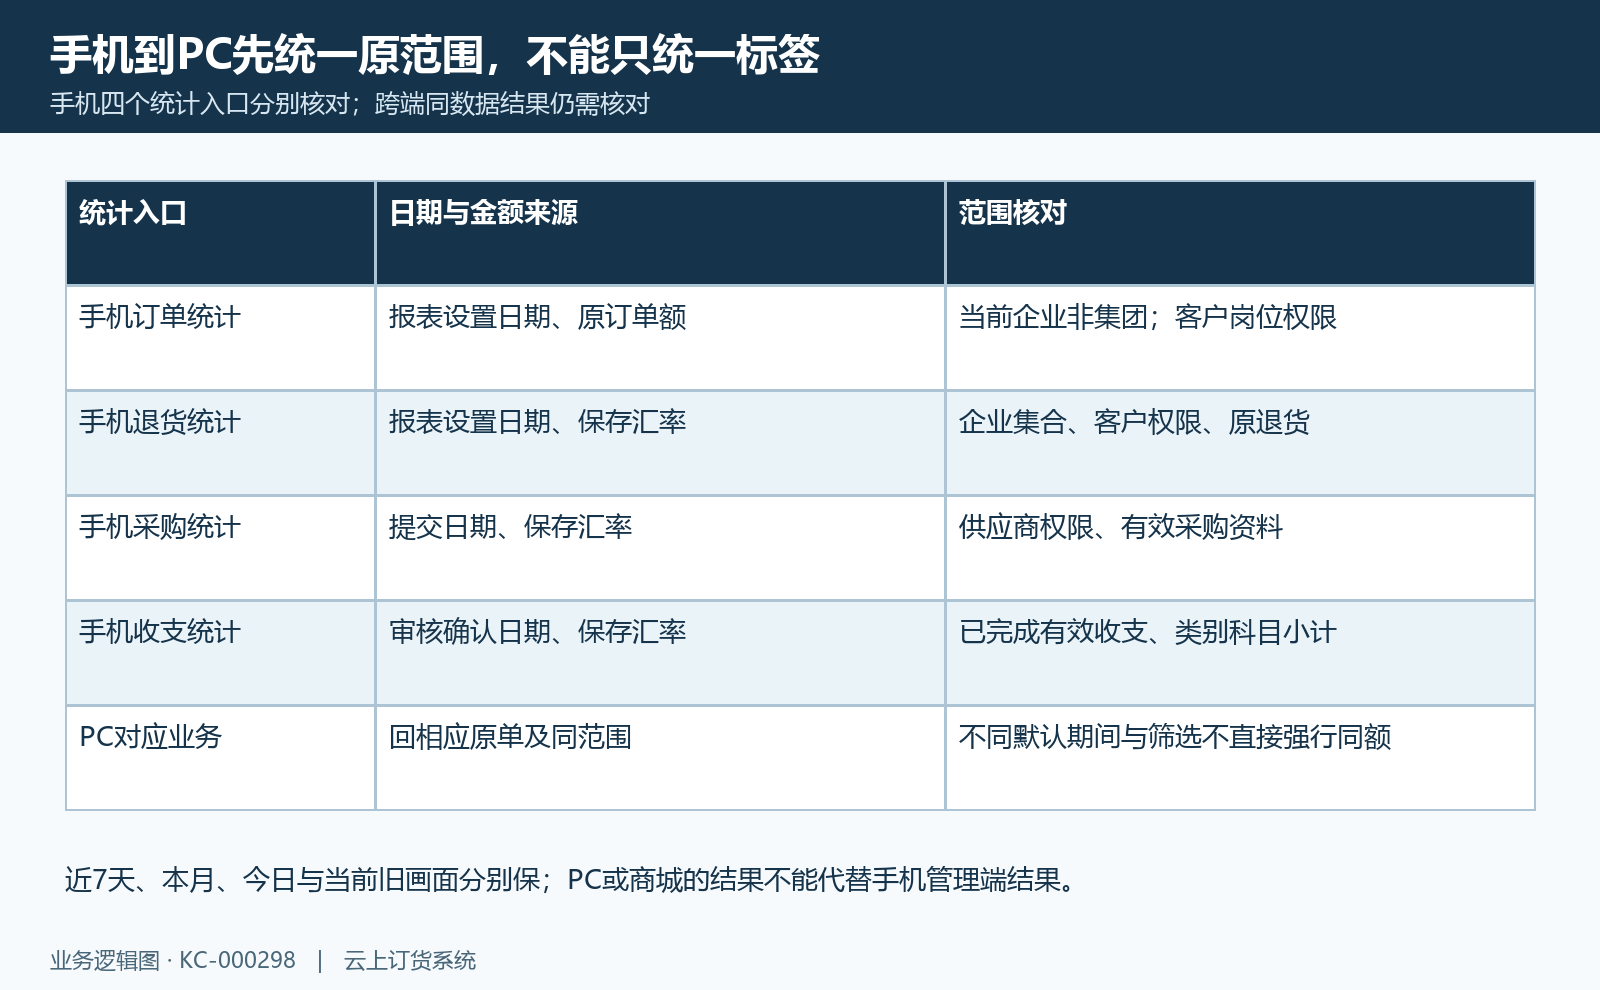The image size is (1600, 990).
Task: Select the column header 范围核对
Action: coord(1240,233)
